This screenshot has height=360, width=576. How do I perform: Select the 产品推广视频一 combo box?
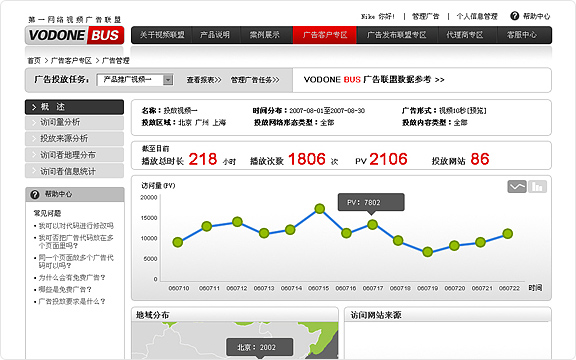click(135, 80)
